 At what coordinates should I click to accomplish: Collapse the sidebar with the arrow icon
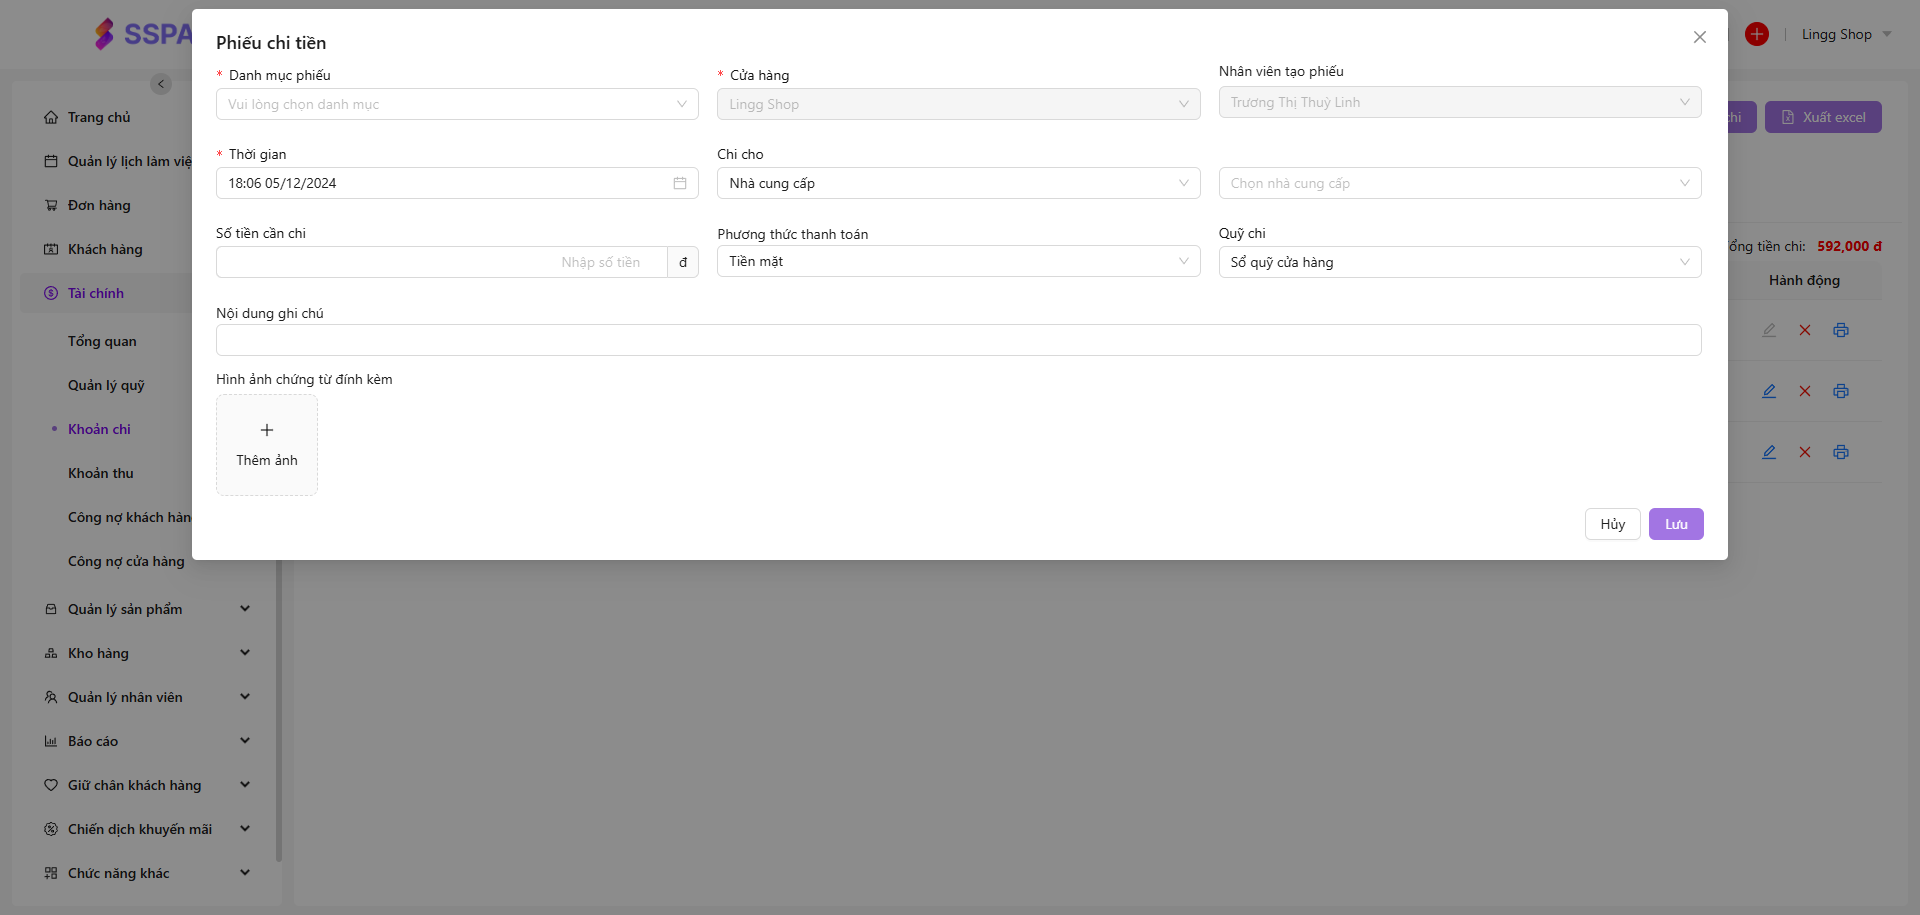pos(161,84)
